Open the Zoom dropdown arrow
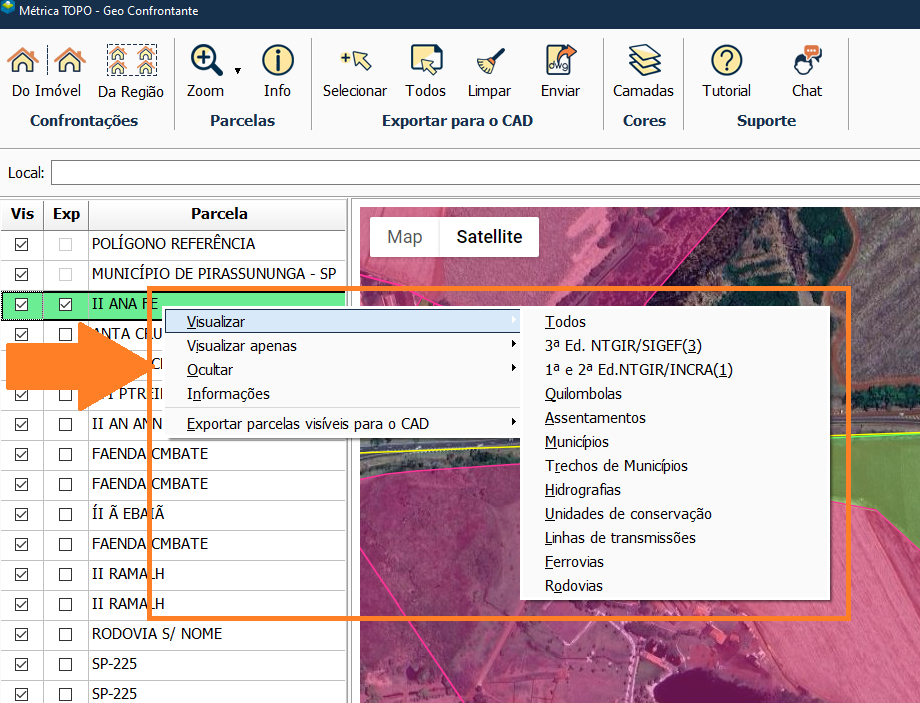 click(x=238, y=71)
